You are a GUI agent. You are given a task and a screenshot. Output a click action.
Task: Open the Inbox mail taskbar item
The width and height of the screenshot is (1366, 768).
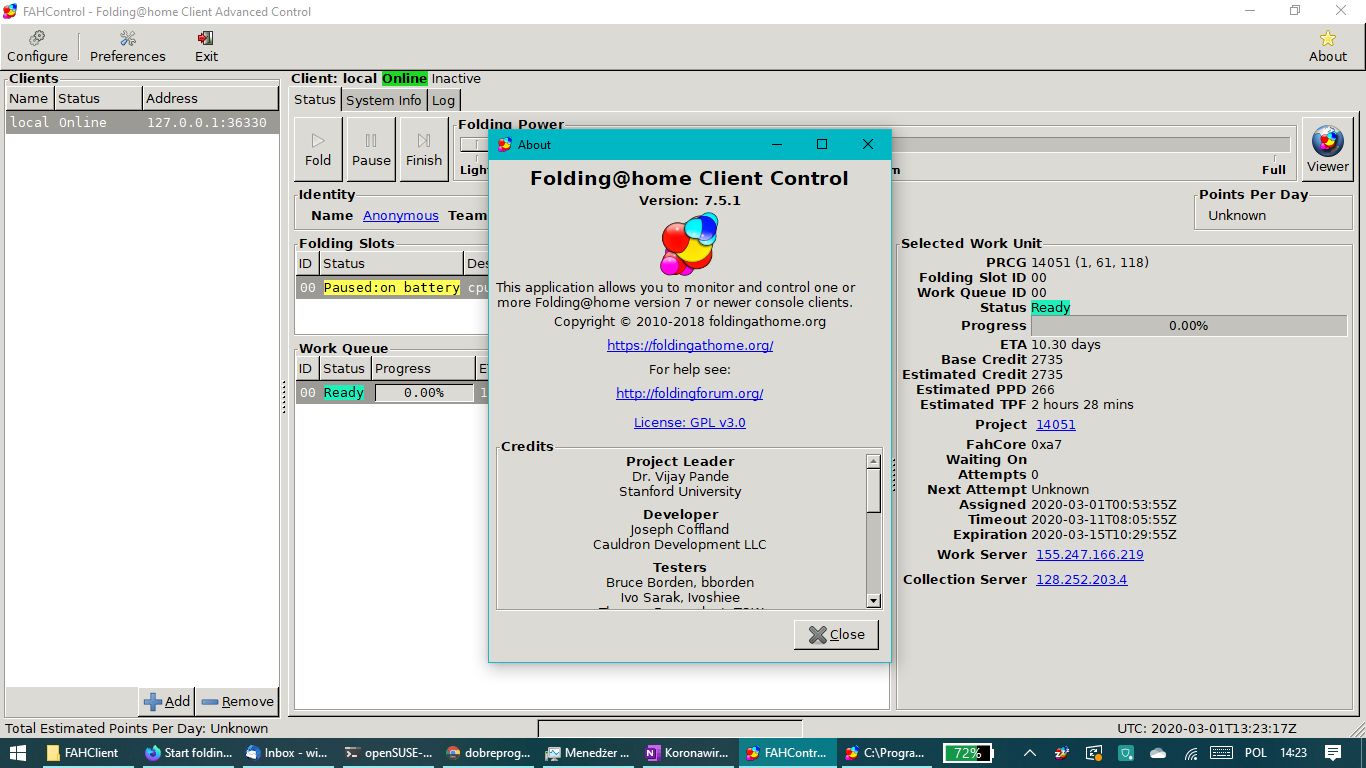287,753
